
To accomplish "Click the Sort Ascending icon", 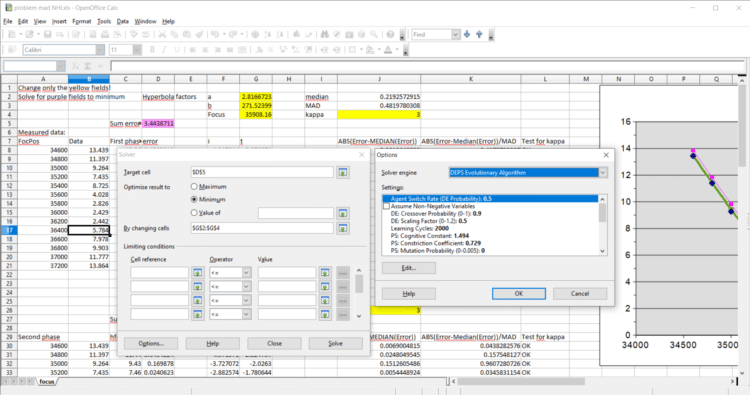I will point(267,34).
